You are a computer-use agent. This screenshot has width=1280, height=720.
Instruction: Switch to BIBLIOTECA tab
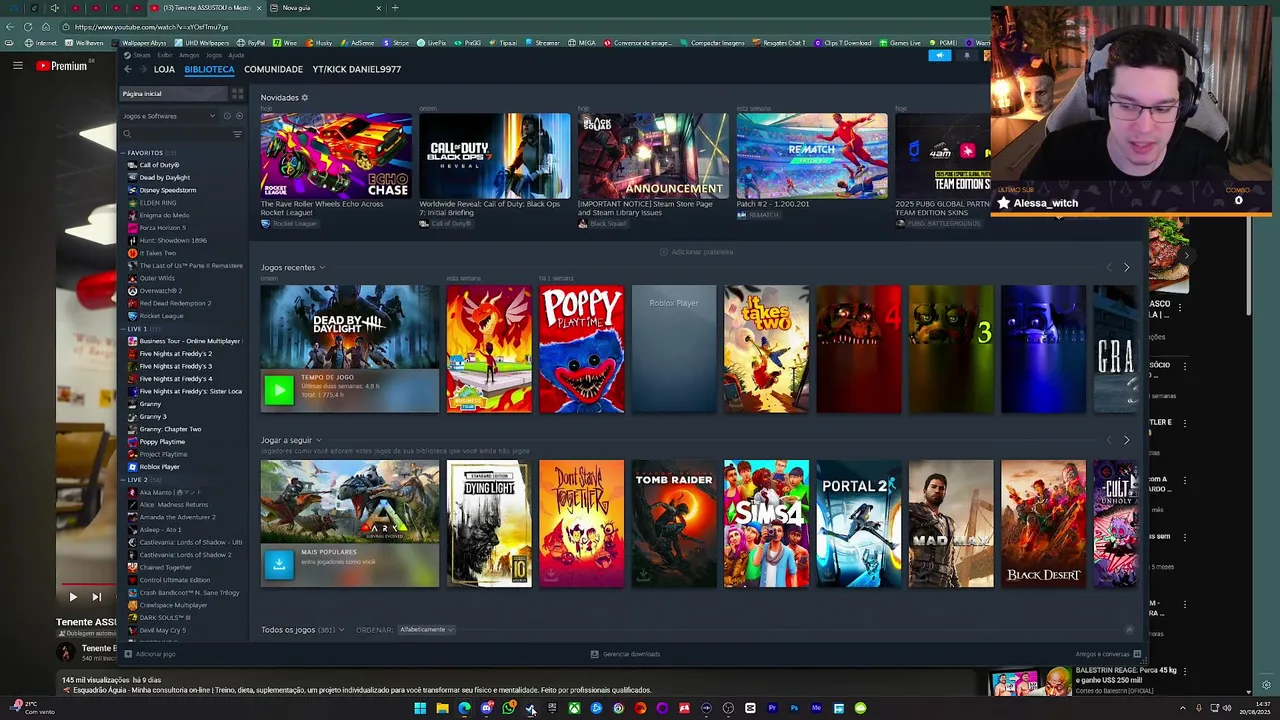coord(209,69)
